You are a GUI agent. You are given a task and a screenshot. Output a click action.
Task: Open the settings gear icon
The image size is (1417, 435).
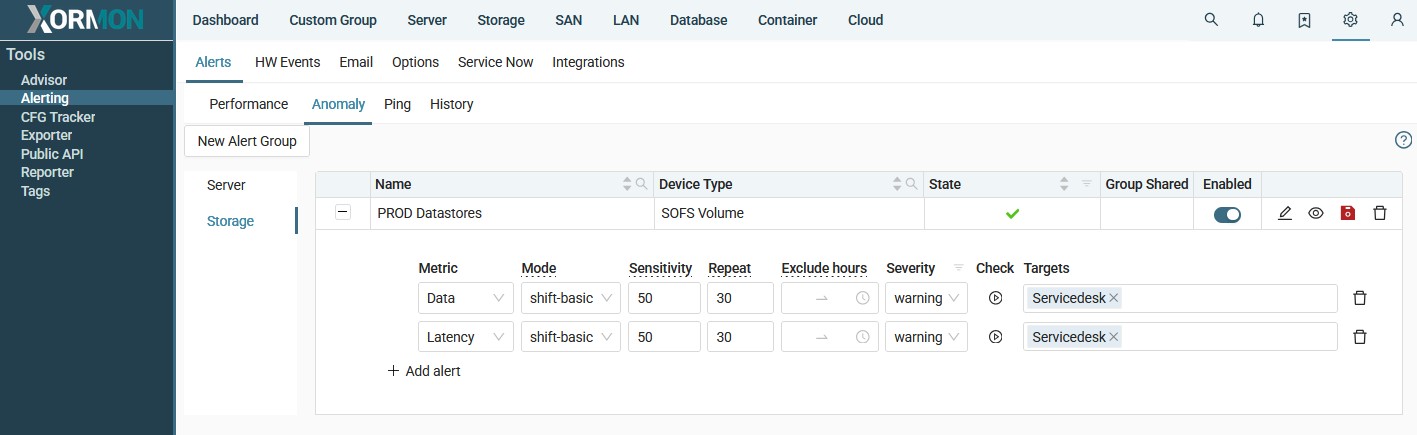1350,20
